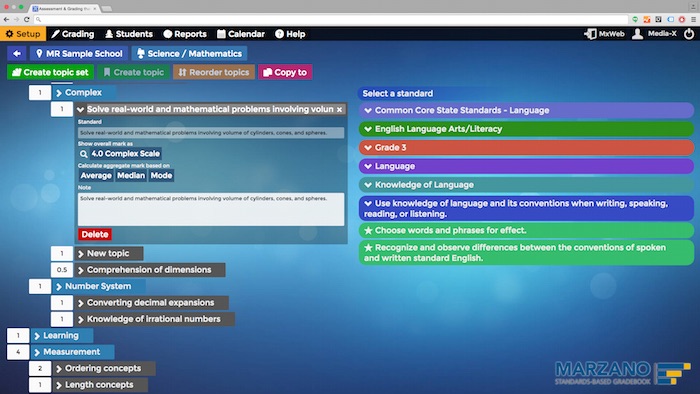Click the power logout icon

[689, 34]
